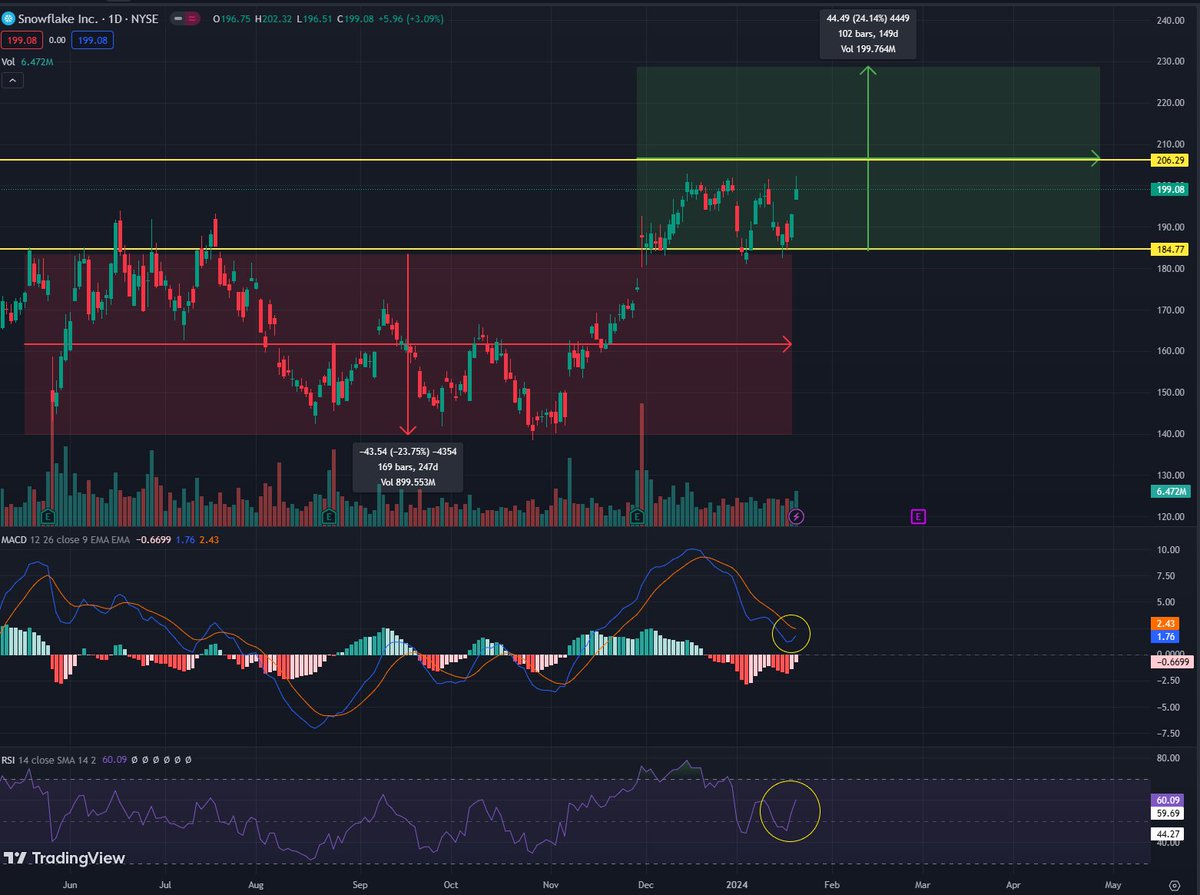Open the 1D timeframe selector

point(116,18)
